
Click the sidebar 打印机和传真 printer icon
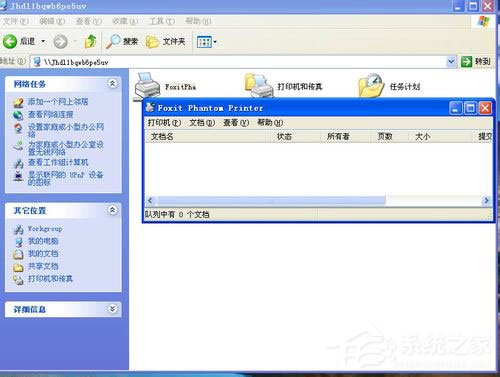tap(18, 279)
